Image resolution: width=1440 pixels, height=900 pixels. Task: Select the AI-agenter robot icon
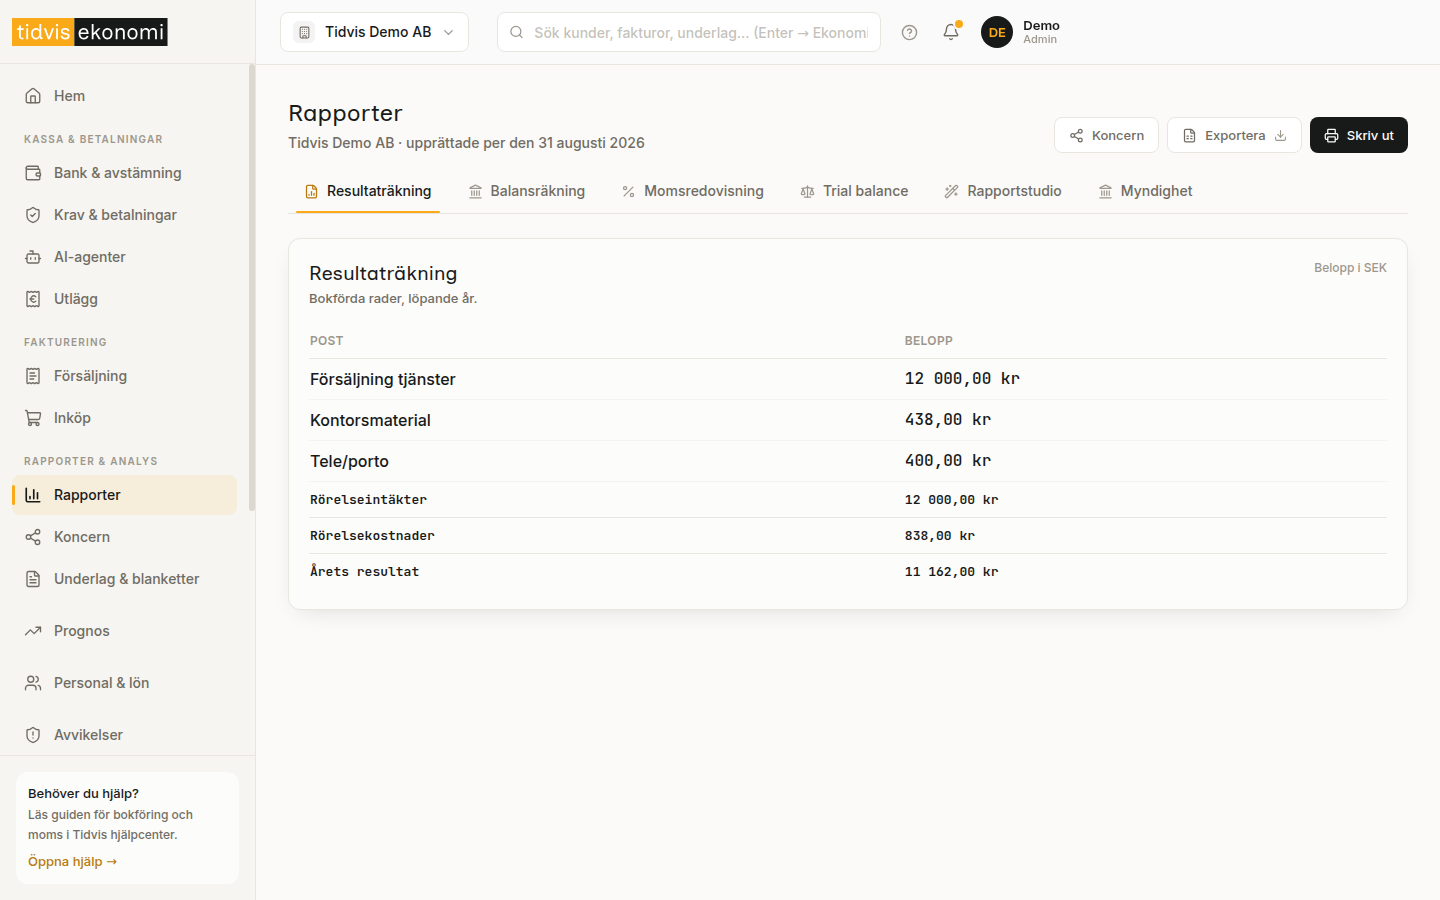tap(33, 257)
